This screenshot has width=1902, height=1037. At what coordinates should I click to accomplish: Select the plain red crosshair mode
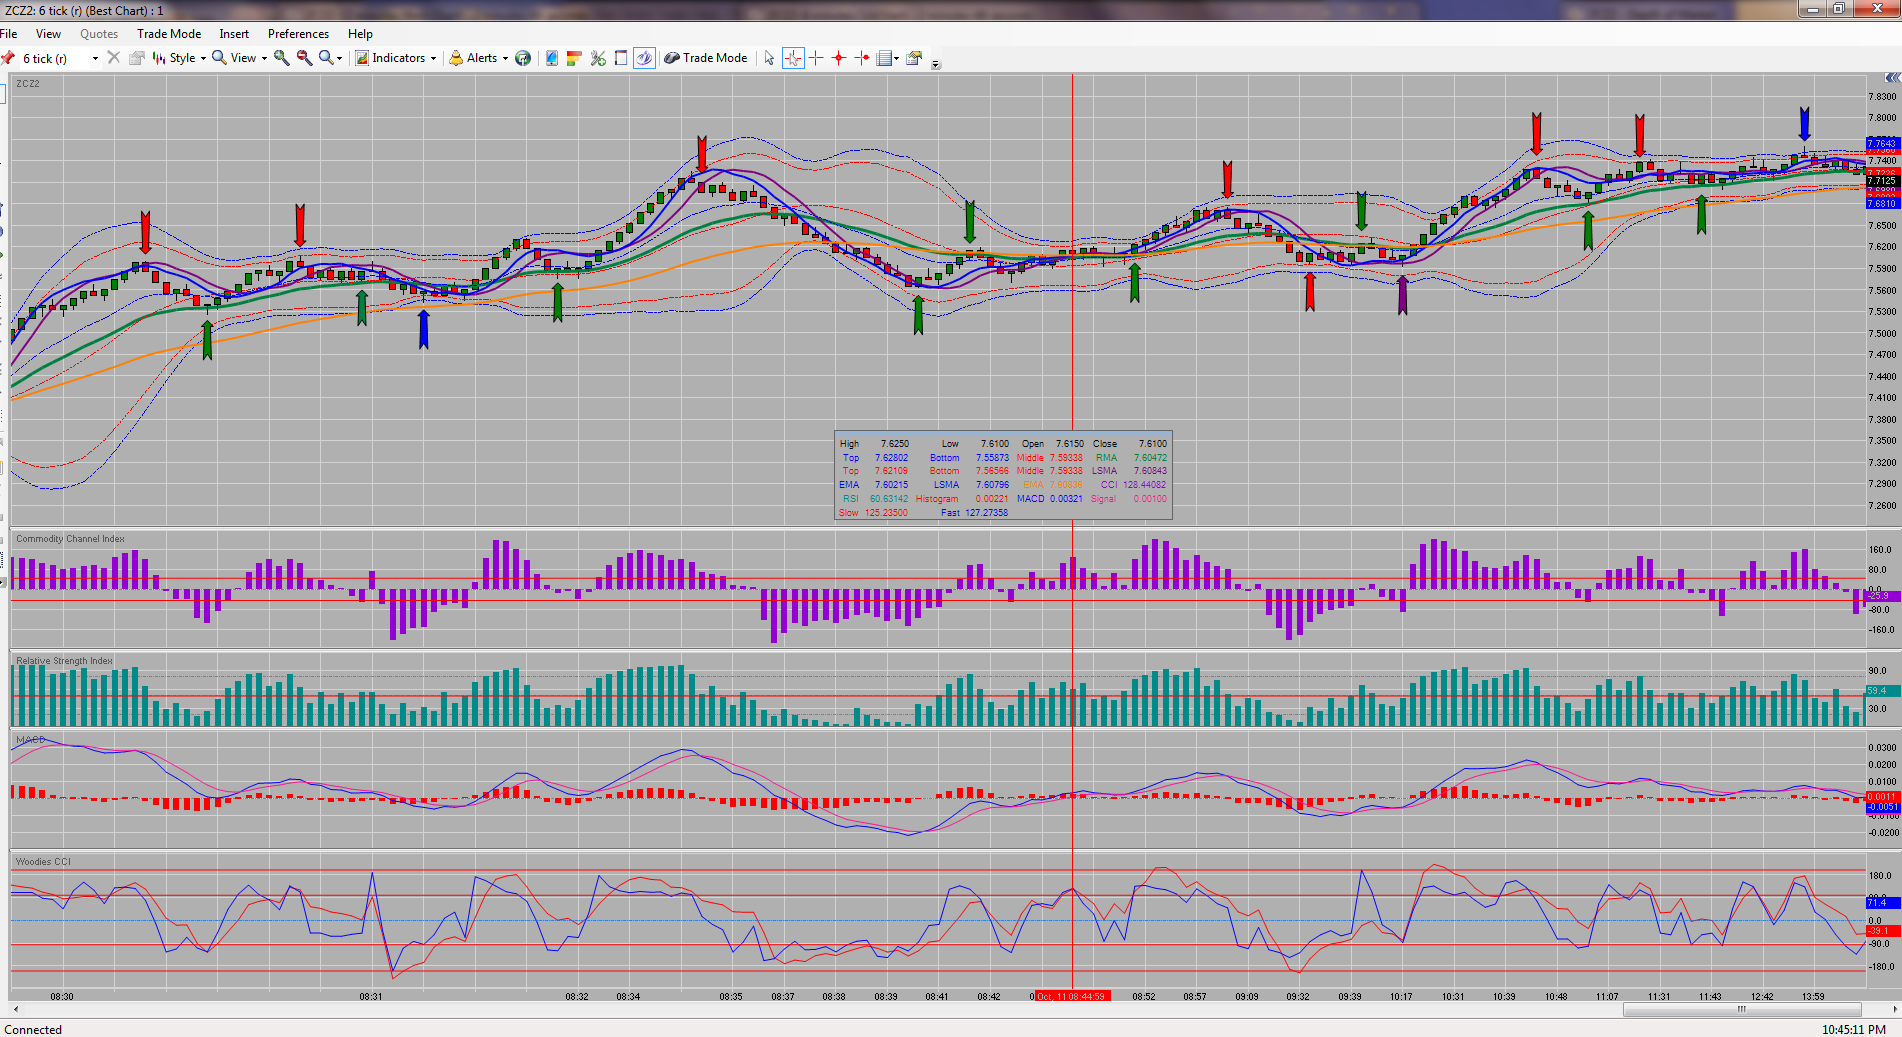(x=816, y=58)
